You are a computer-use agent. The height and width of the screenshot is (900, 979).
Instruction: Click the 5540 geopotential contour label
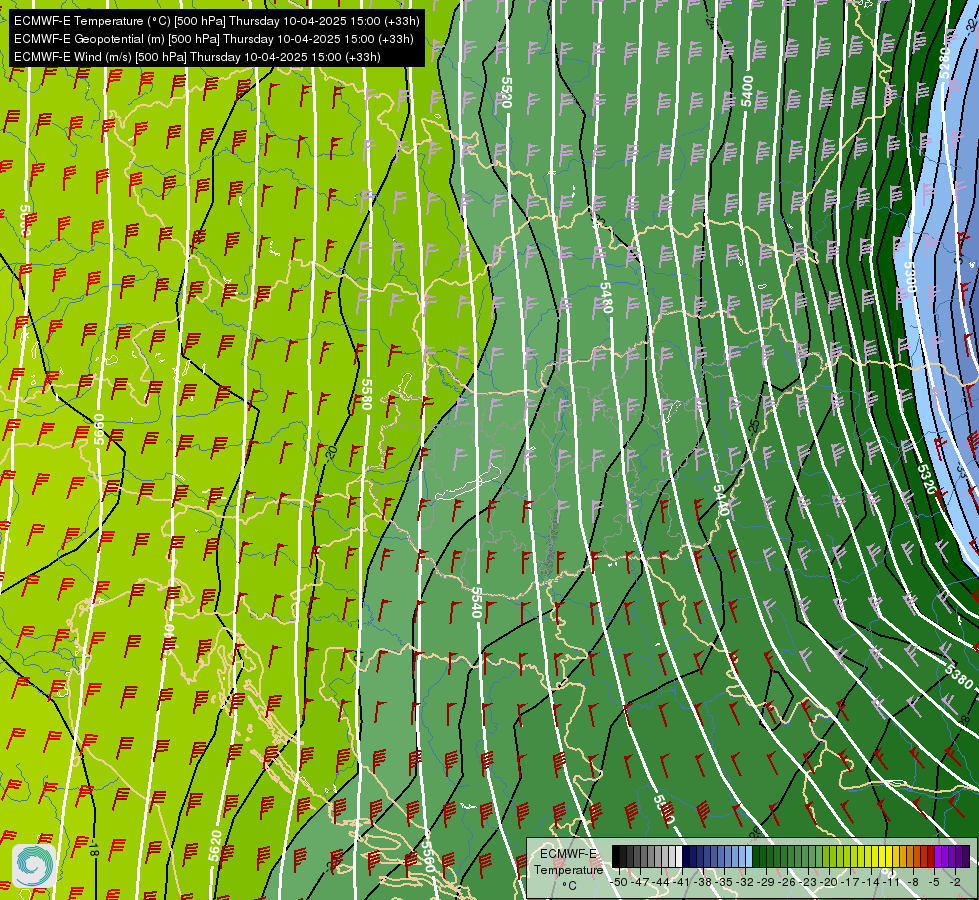477,602
